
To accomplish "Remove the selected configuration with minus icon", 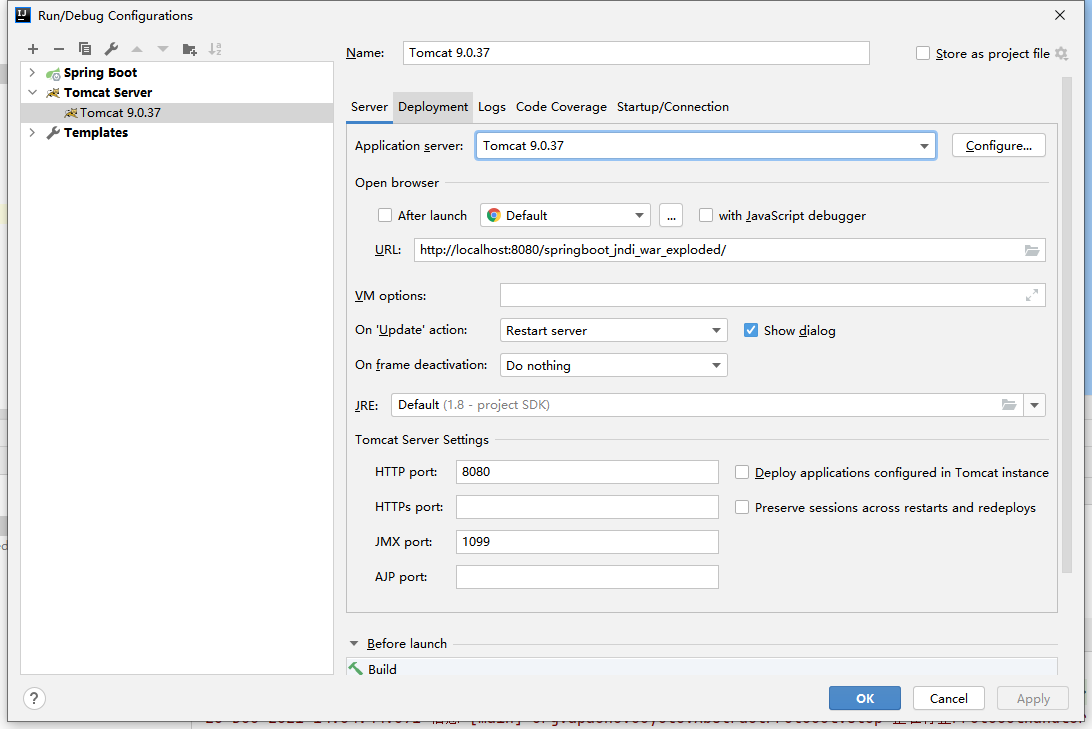I will click(58, 49).
